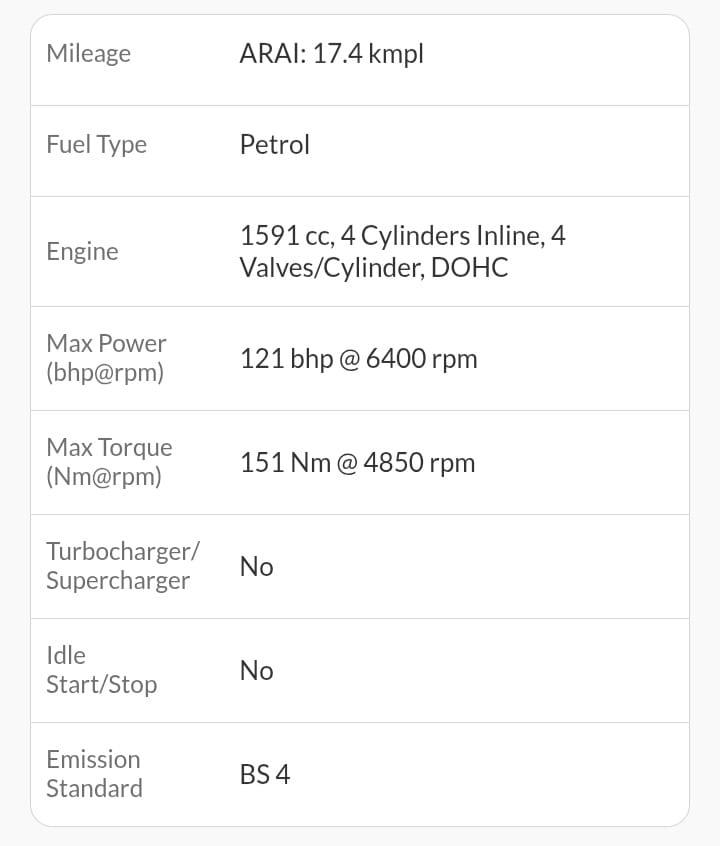Click the Emission Standard label
Viewport: 720px width, 846px height.
pyautogui.click(x=94, y=774)
